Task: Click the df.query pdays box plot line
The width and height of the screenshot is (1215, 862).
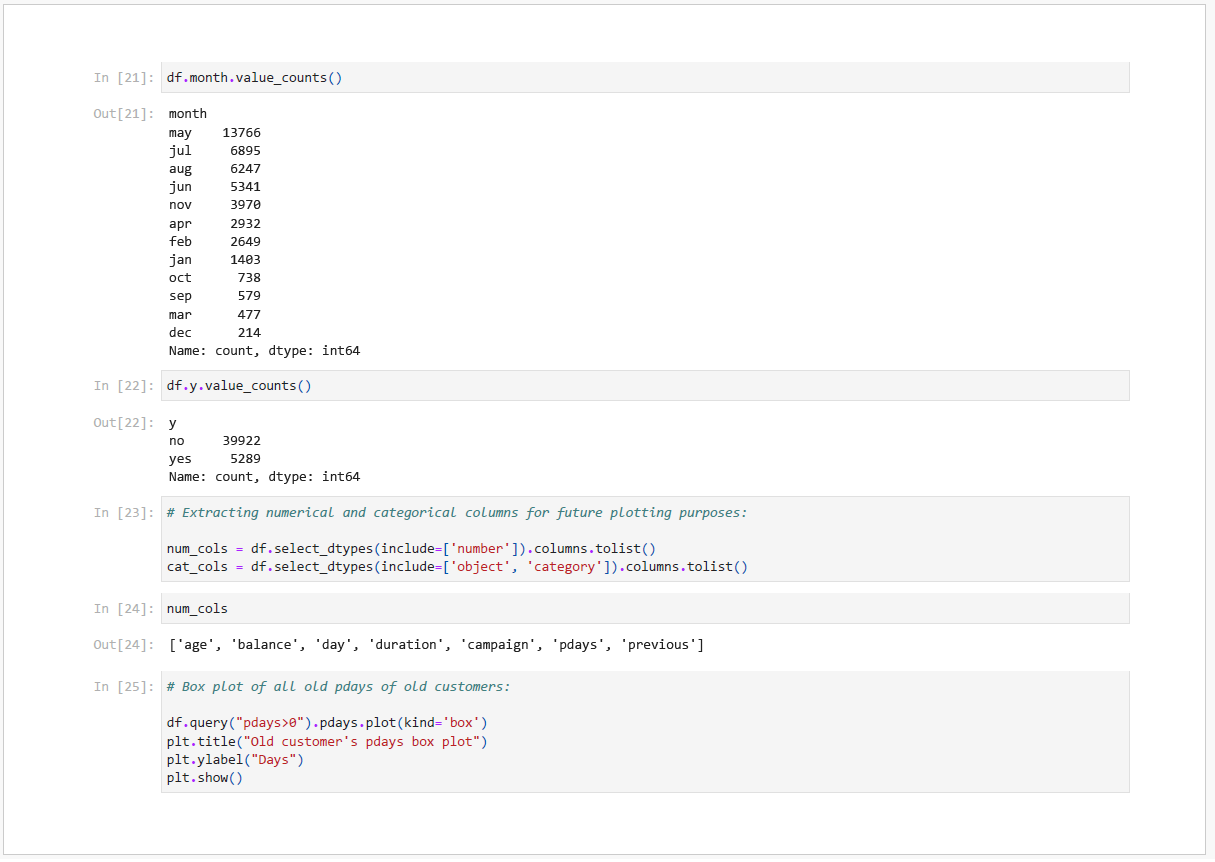Action: click(x=326, y=723)
